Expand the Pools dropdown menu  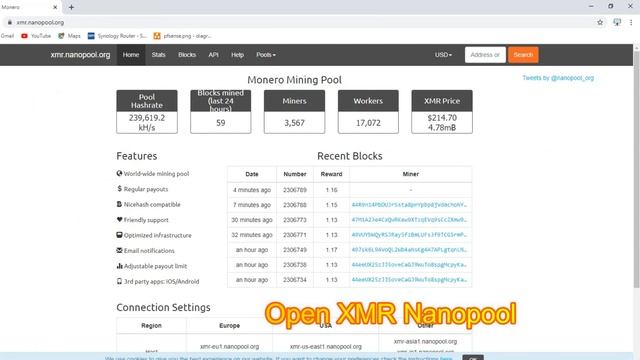[x=266, y=55]
